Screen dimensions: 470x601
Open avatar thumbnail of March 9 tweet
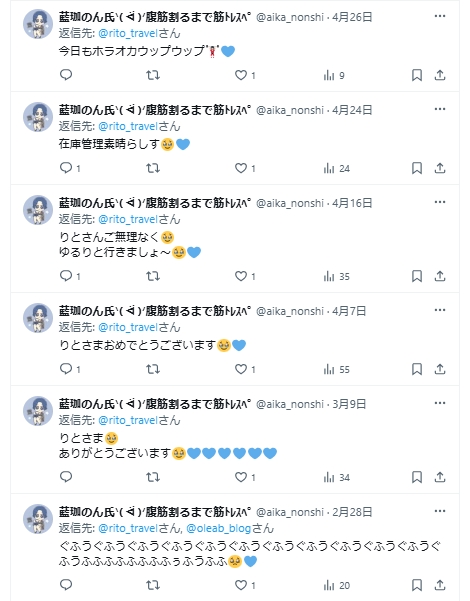(x=38, y=411)
